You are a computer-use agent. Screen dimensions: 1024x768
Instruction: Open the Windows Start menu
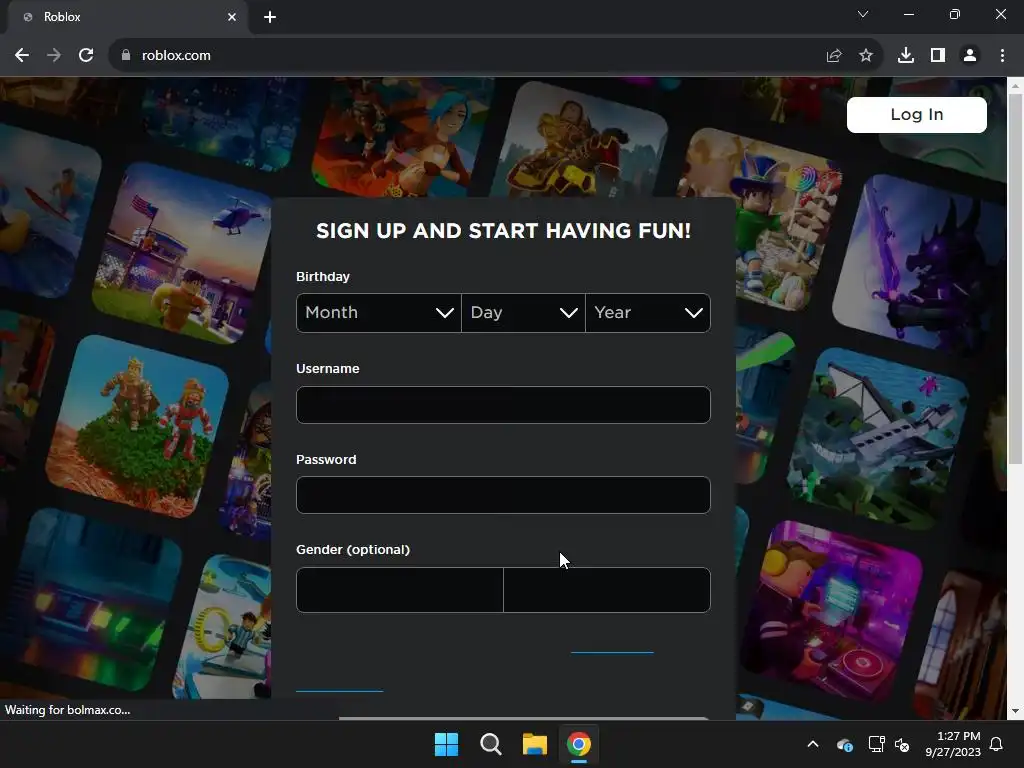tap(447, 744)
